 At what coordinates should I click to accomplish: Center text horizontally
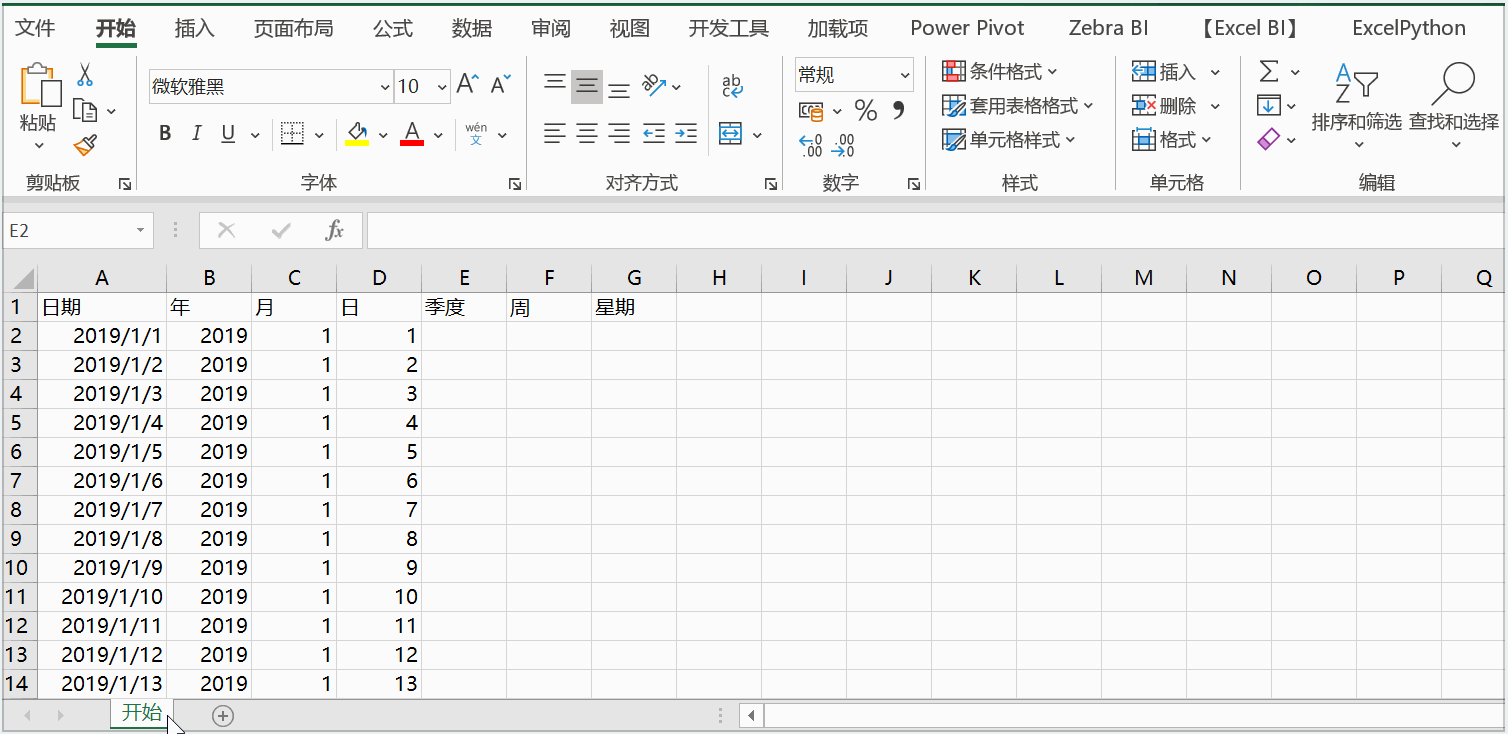coord(587,134)
